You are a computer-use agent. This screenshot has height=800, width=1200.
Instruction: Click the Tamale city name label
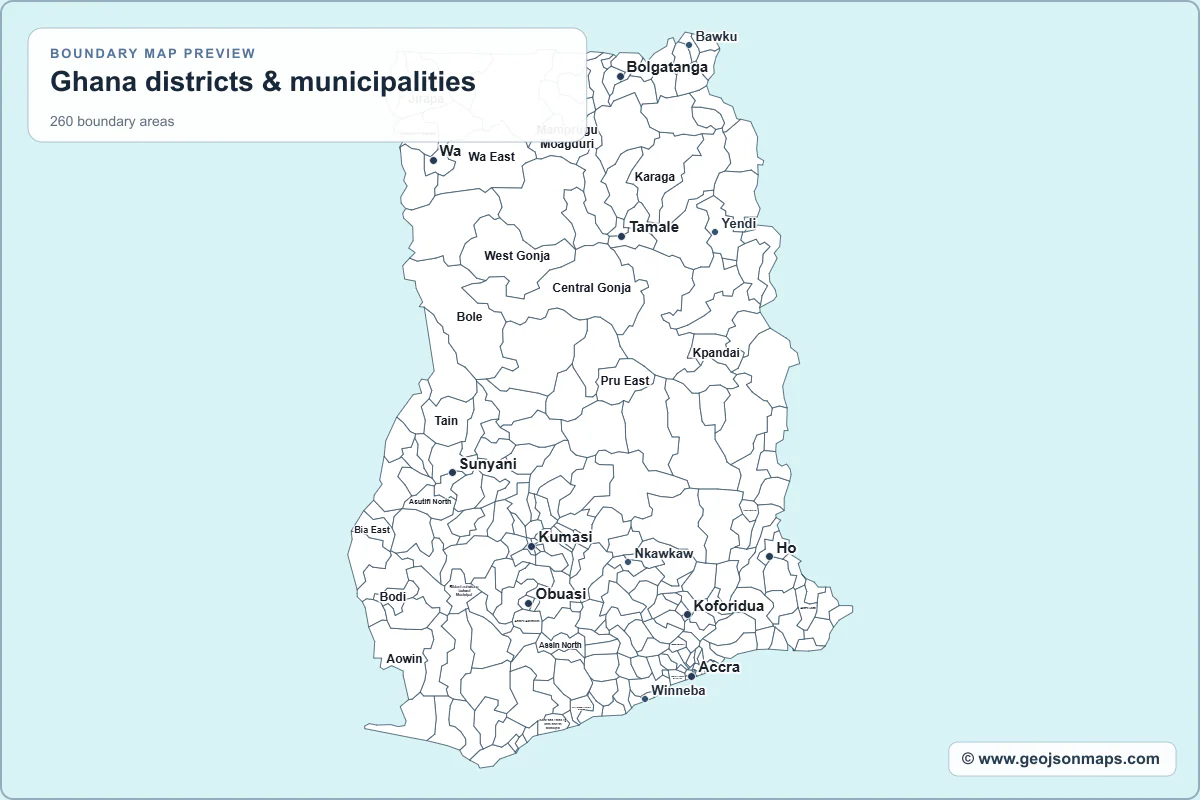pos(654,227)
